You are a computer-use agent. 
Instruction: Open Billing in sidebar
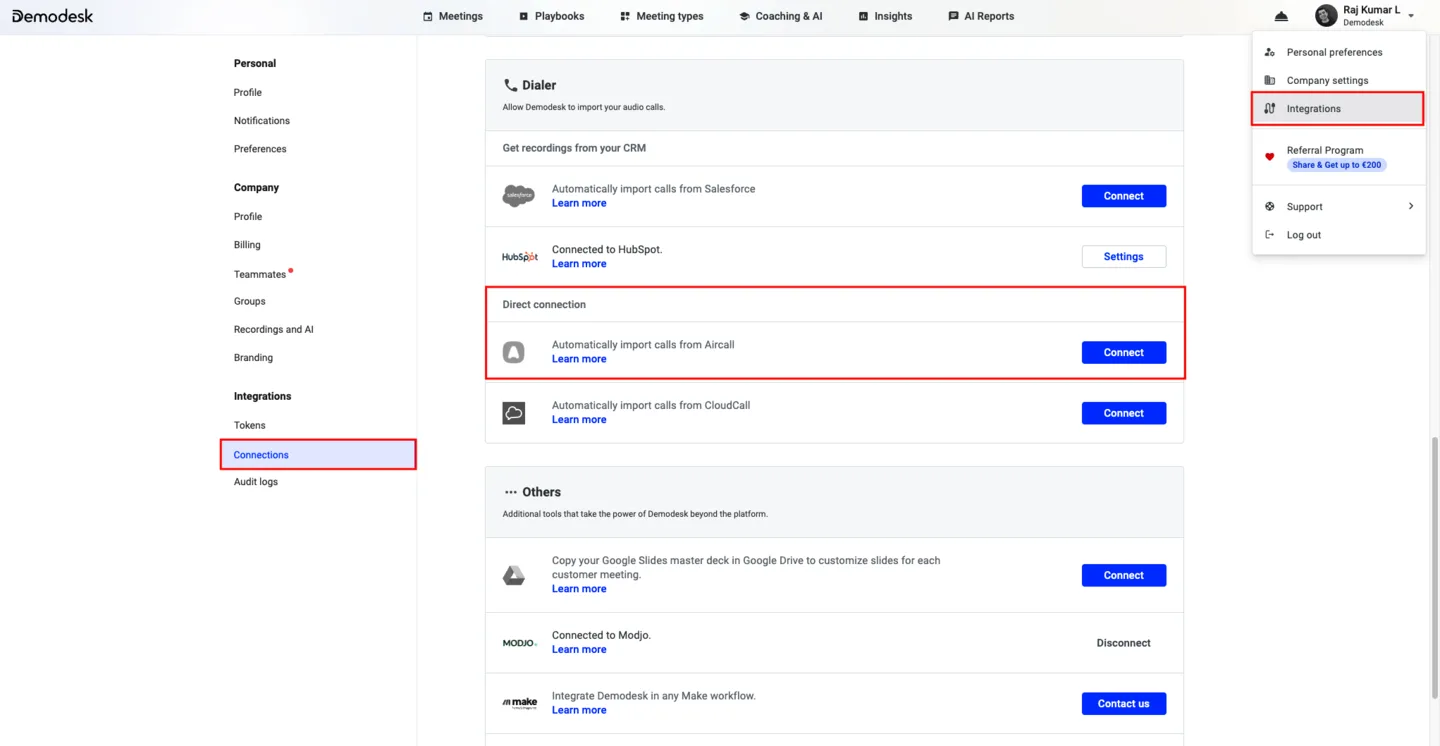pyautogui.click(x=247, y=245)
